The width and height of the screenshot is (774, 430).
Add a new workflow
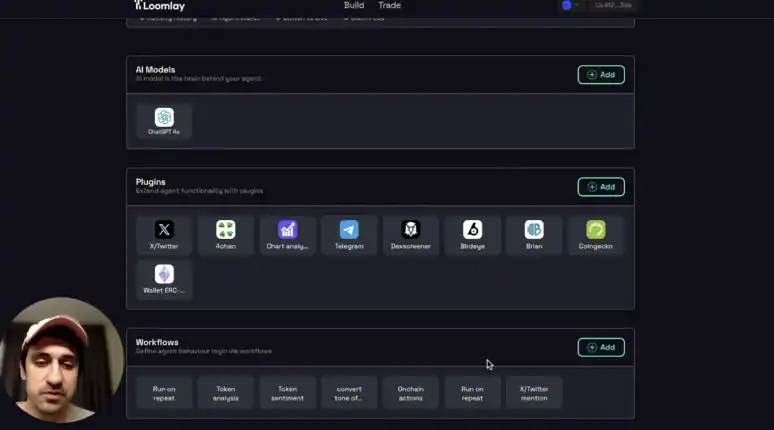click(601, 347)
